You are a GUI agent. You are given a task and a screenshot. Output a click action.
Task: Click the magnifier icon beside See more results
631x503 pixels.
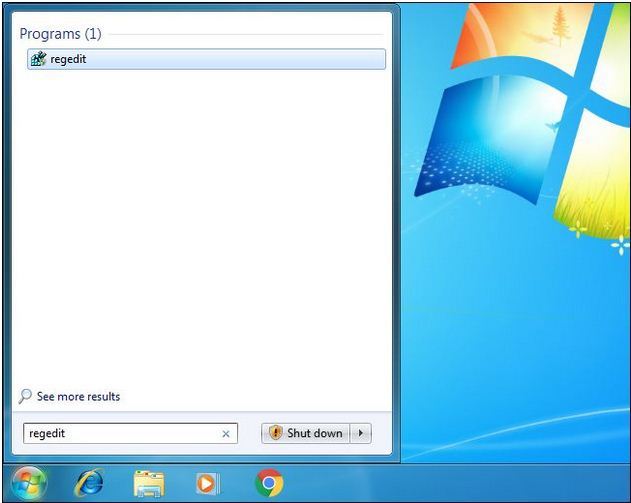coord(25,396)
